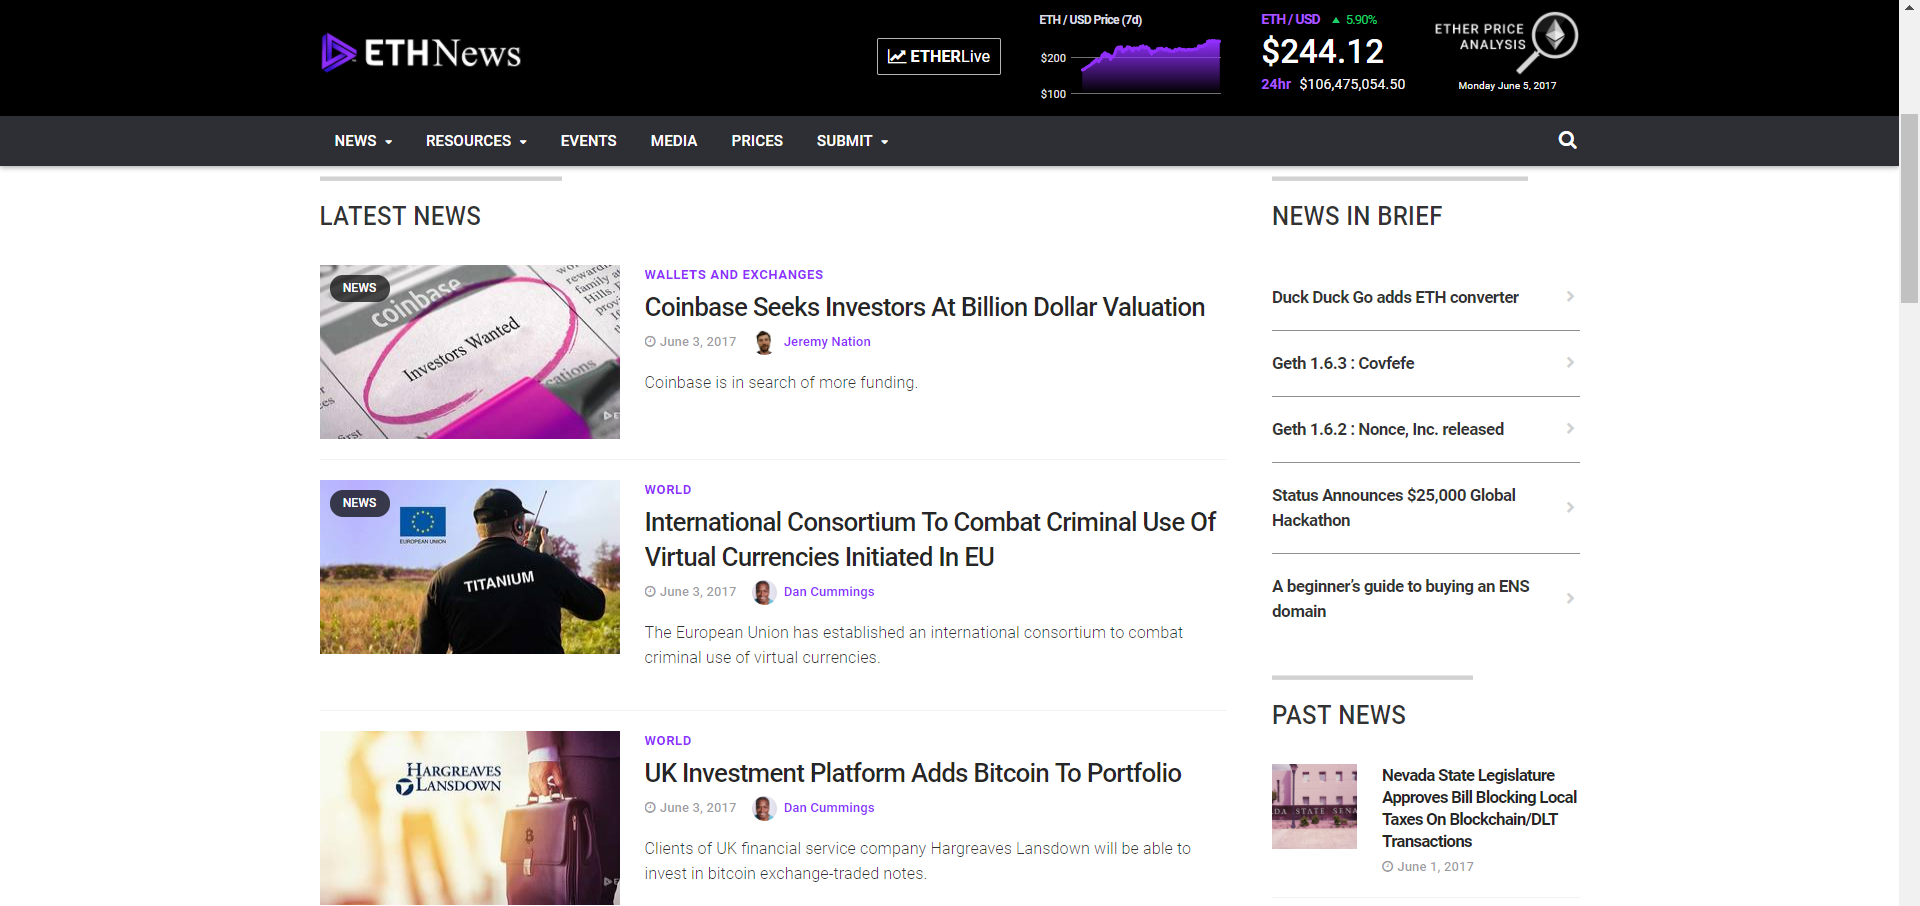Open the ETHERLive button
Image resolution: width=1920 pixels, height=906 pixels.
tap(939, 57)
